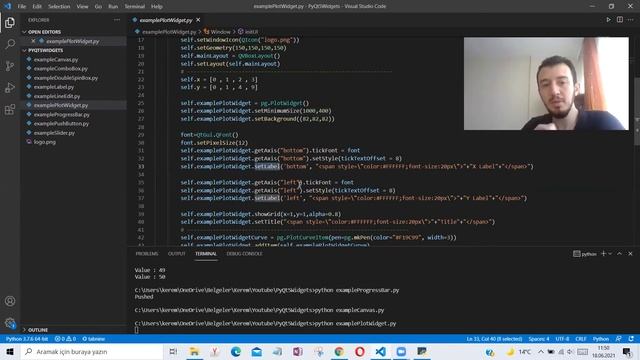Open the Search view in the activity bar
Screen dimensions: 640x360
[10, 44]
